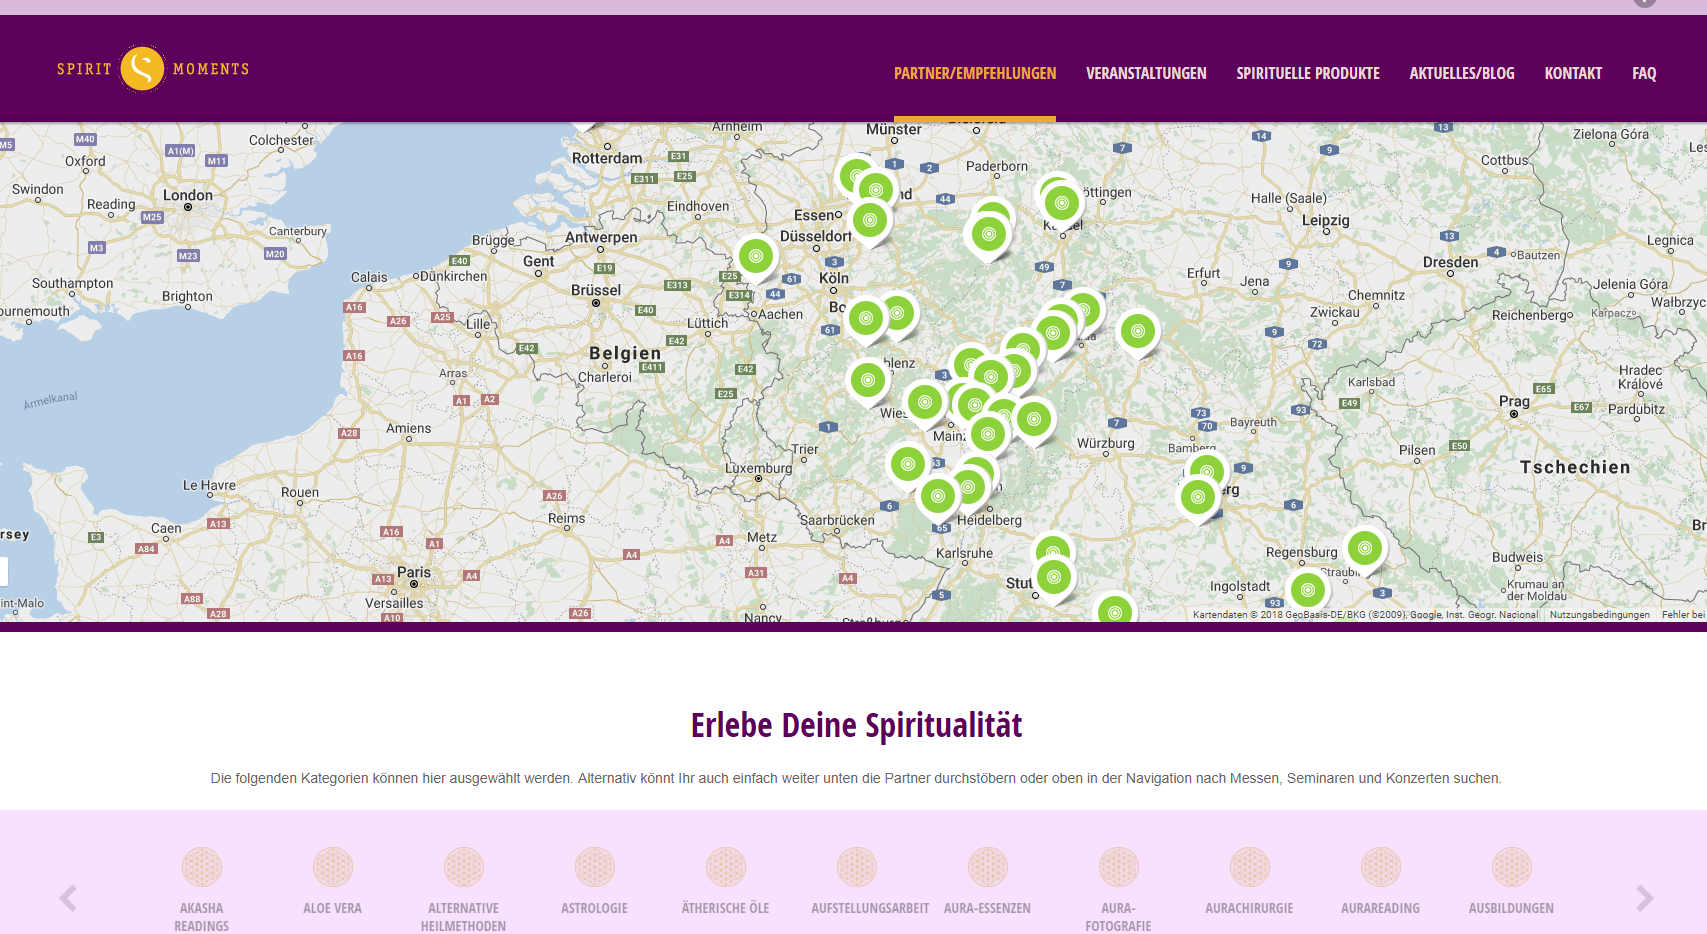Image resolution: width=1707 pixels, height=934 pixels.
Task: Show next categories with right arrow
Action: coord(1645,898)
